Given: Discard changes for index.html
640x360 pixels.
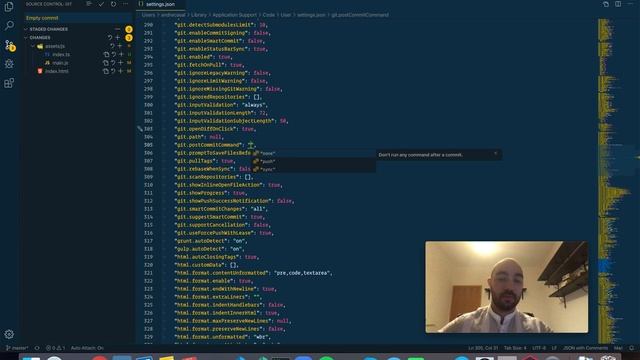Looking at the screenshot, I should 113,71.
